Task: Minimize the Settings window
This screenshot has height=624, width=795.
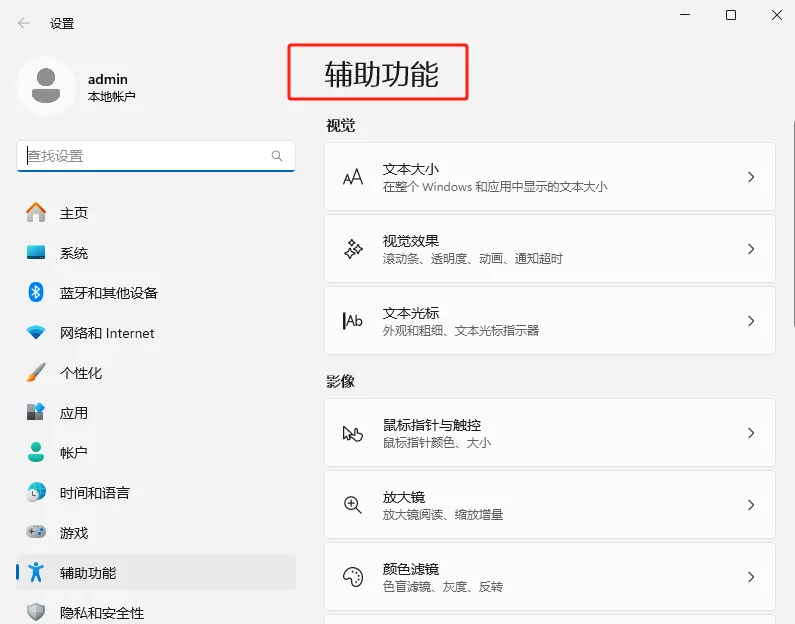Action: 685,15
